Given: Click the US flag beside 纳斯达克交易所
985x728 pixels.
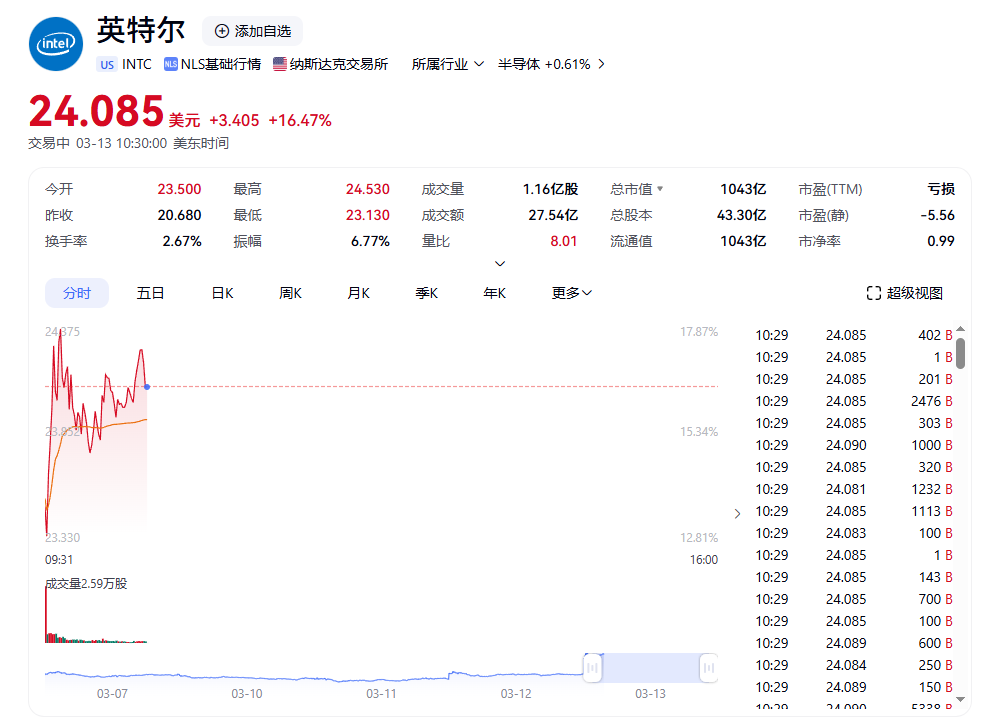Looking at the screenshot, I should [280, 64].
